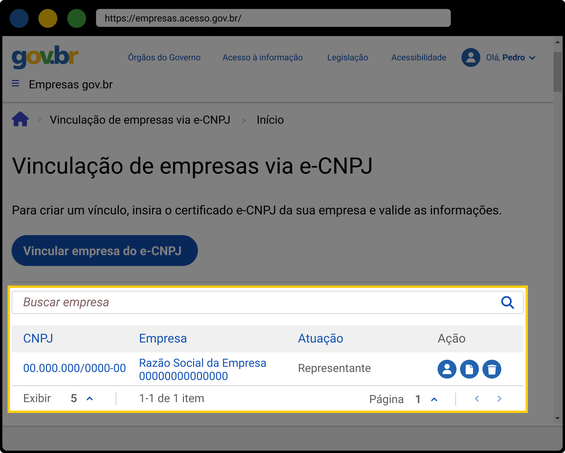565x453 pixels.
Task: Open Órgãos do Governo menu item
Action: [x=164, y=57]
